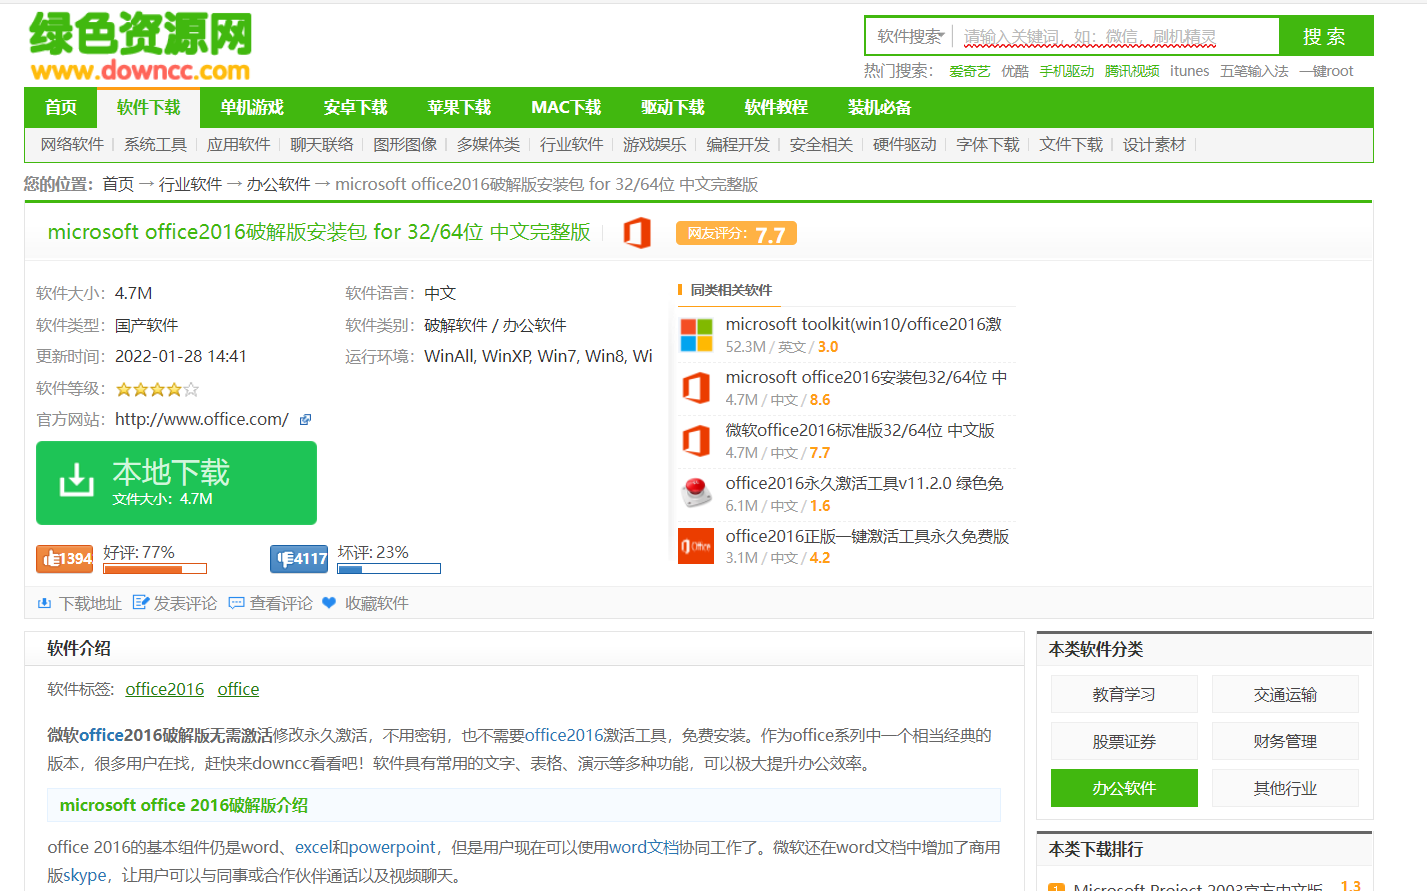Click icon for office2016正版一键激活工具
1427x891 pixels.
696,546
